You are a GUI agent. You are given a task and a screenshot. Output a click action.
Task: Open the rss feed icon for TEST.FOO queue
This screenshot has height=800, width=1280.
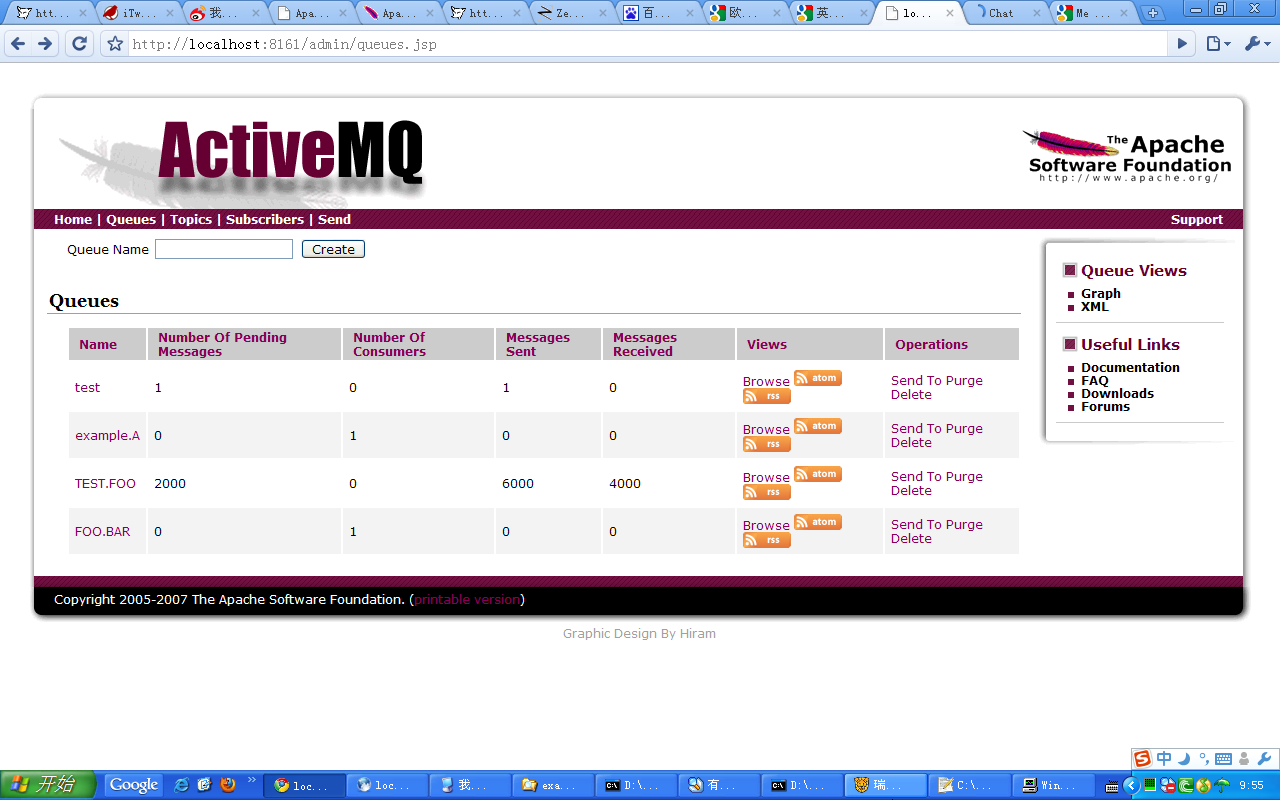coord(766,492)
